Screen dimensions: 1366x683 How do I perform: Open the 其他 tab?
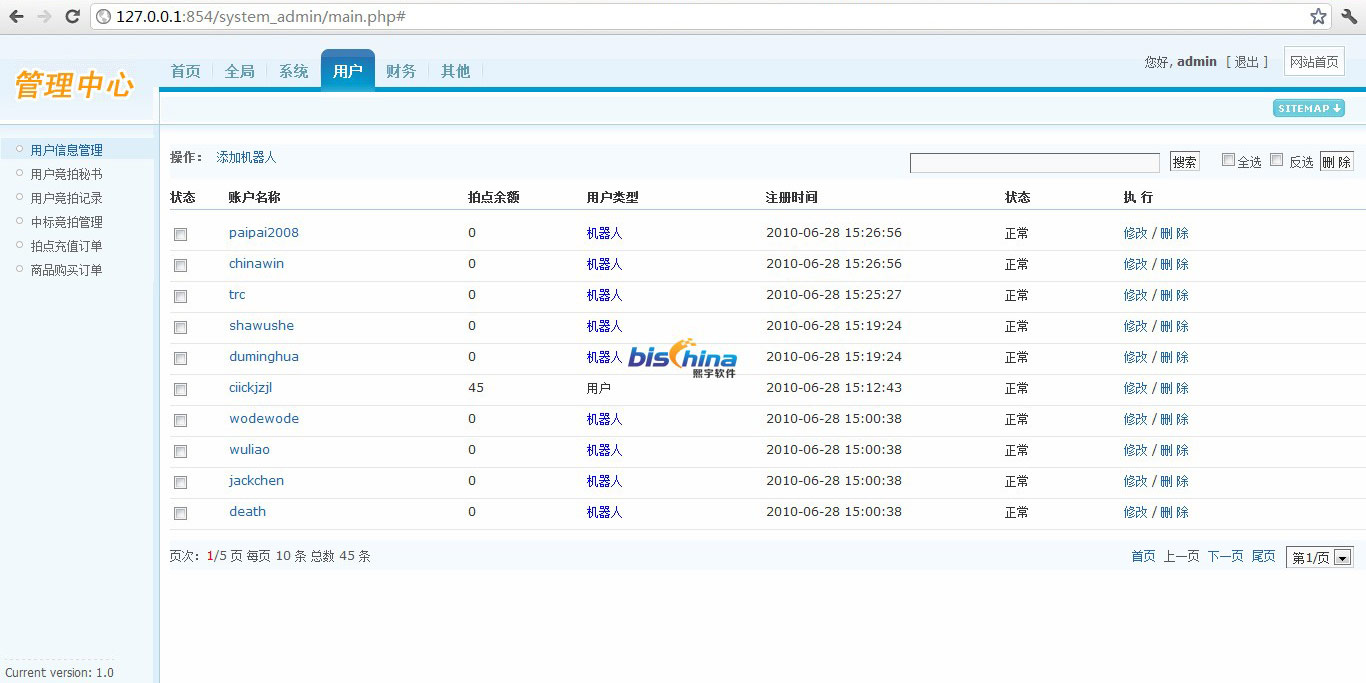click(456, 71)
